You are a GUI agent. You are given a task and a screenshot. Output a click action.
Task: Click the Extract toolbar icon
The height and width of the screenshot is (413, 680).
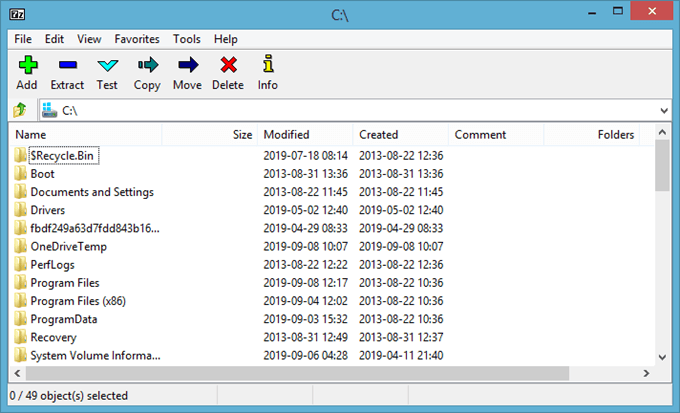click(x=68, y=65)
